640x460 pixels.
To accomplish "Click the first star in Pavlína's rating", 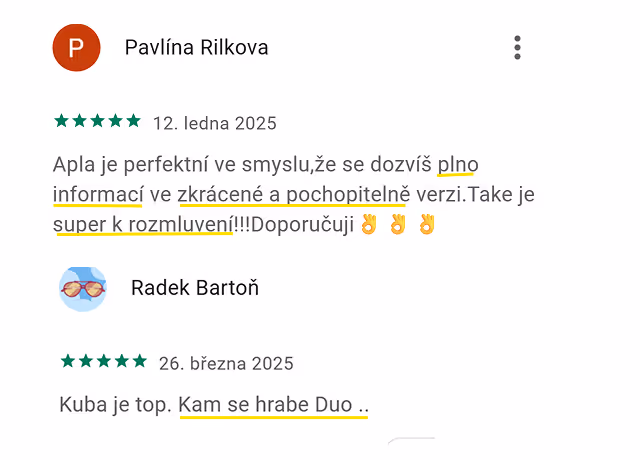I will (61, 121).
